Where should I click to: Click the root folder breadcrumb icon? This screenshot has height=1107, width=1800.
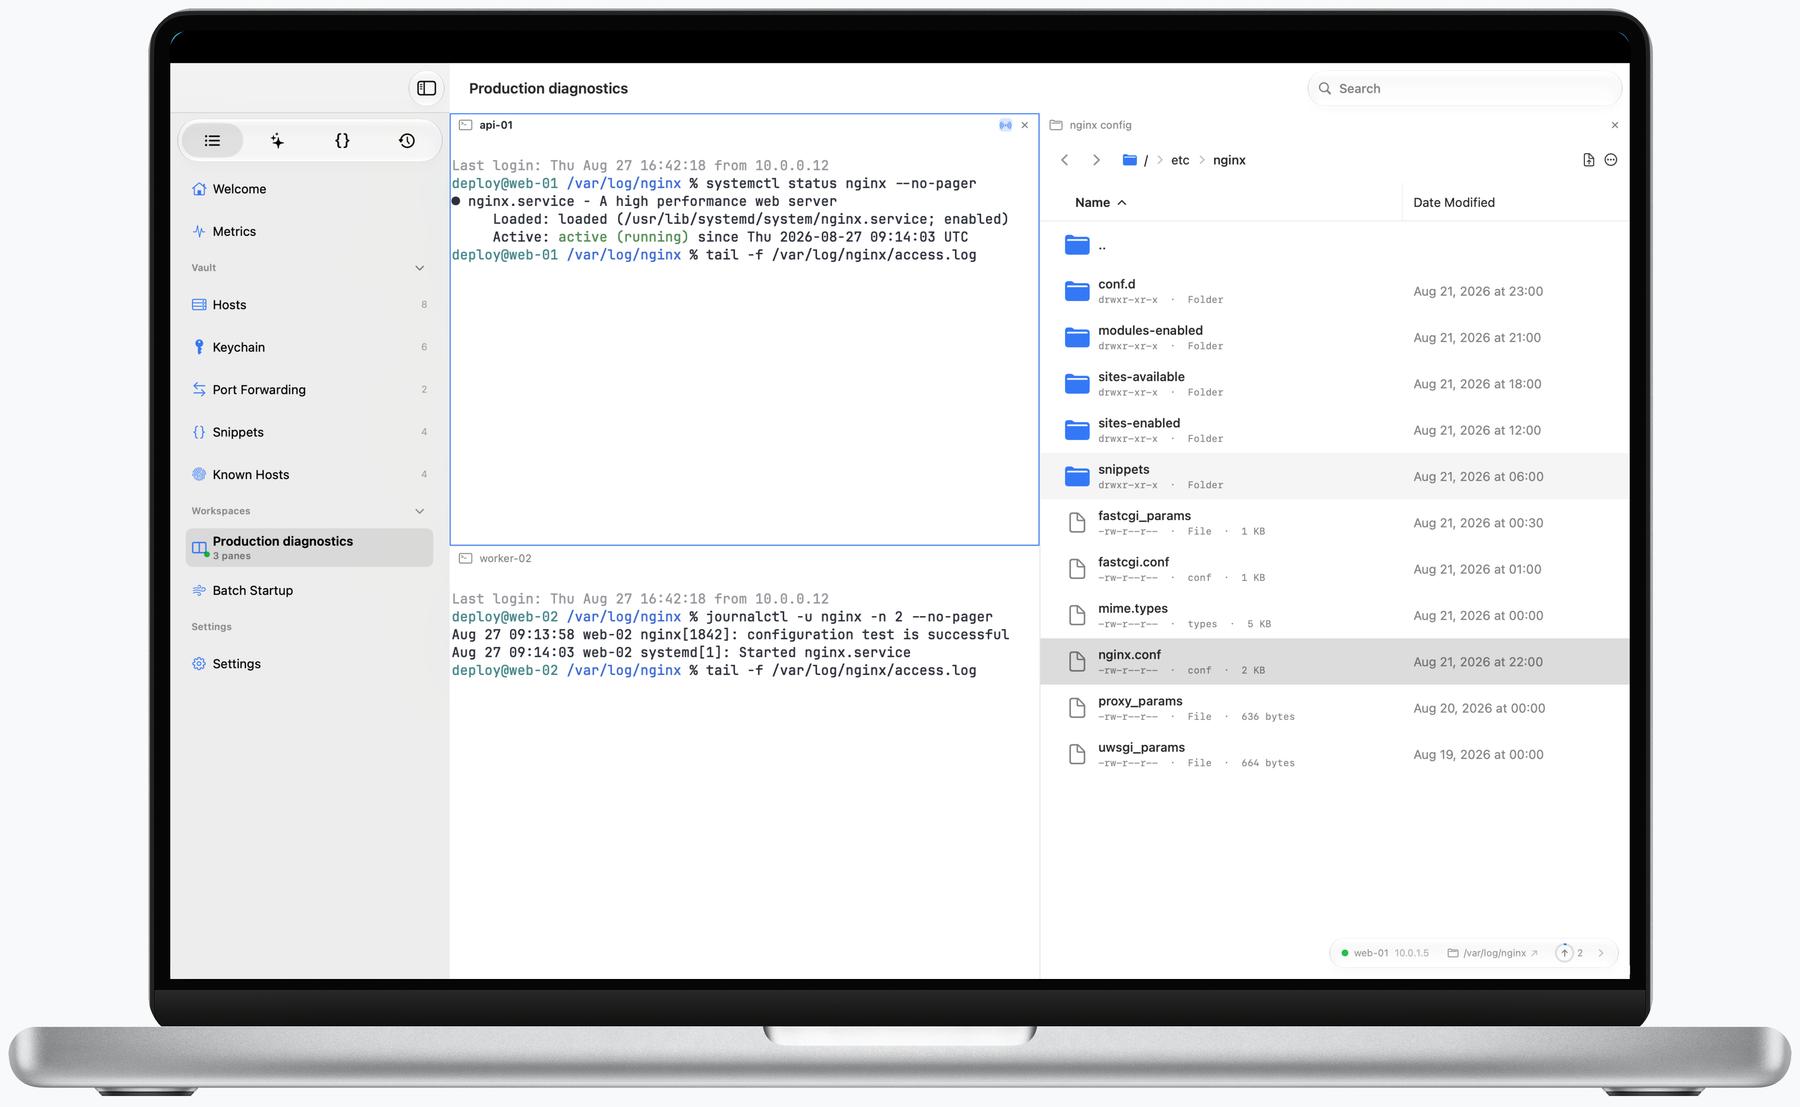[1130, 160]
